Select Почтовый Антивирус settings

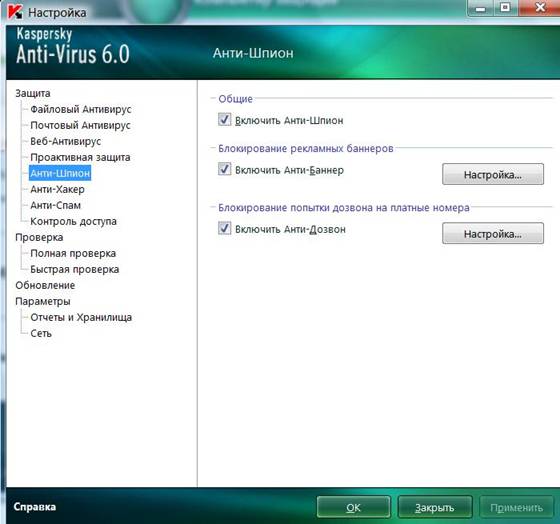(x=80, y=125)
